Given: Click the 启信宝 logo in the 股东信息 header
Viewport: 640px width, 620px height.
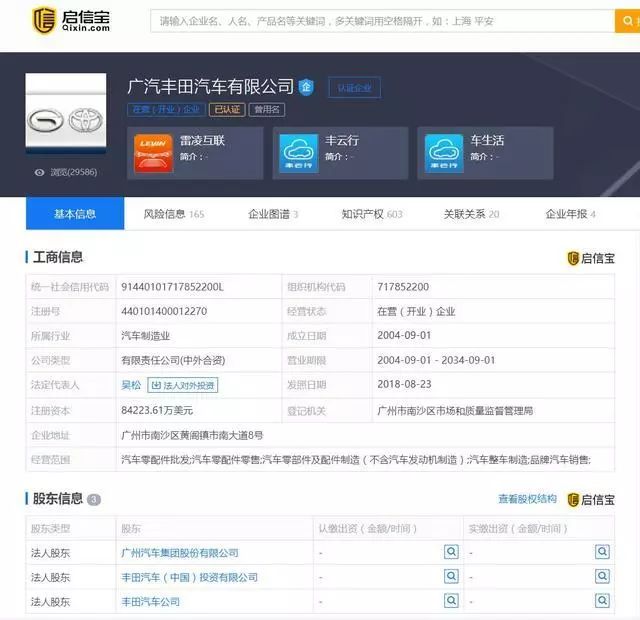Looking at the screenshot, I should point(591,500).
